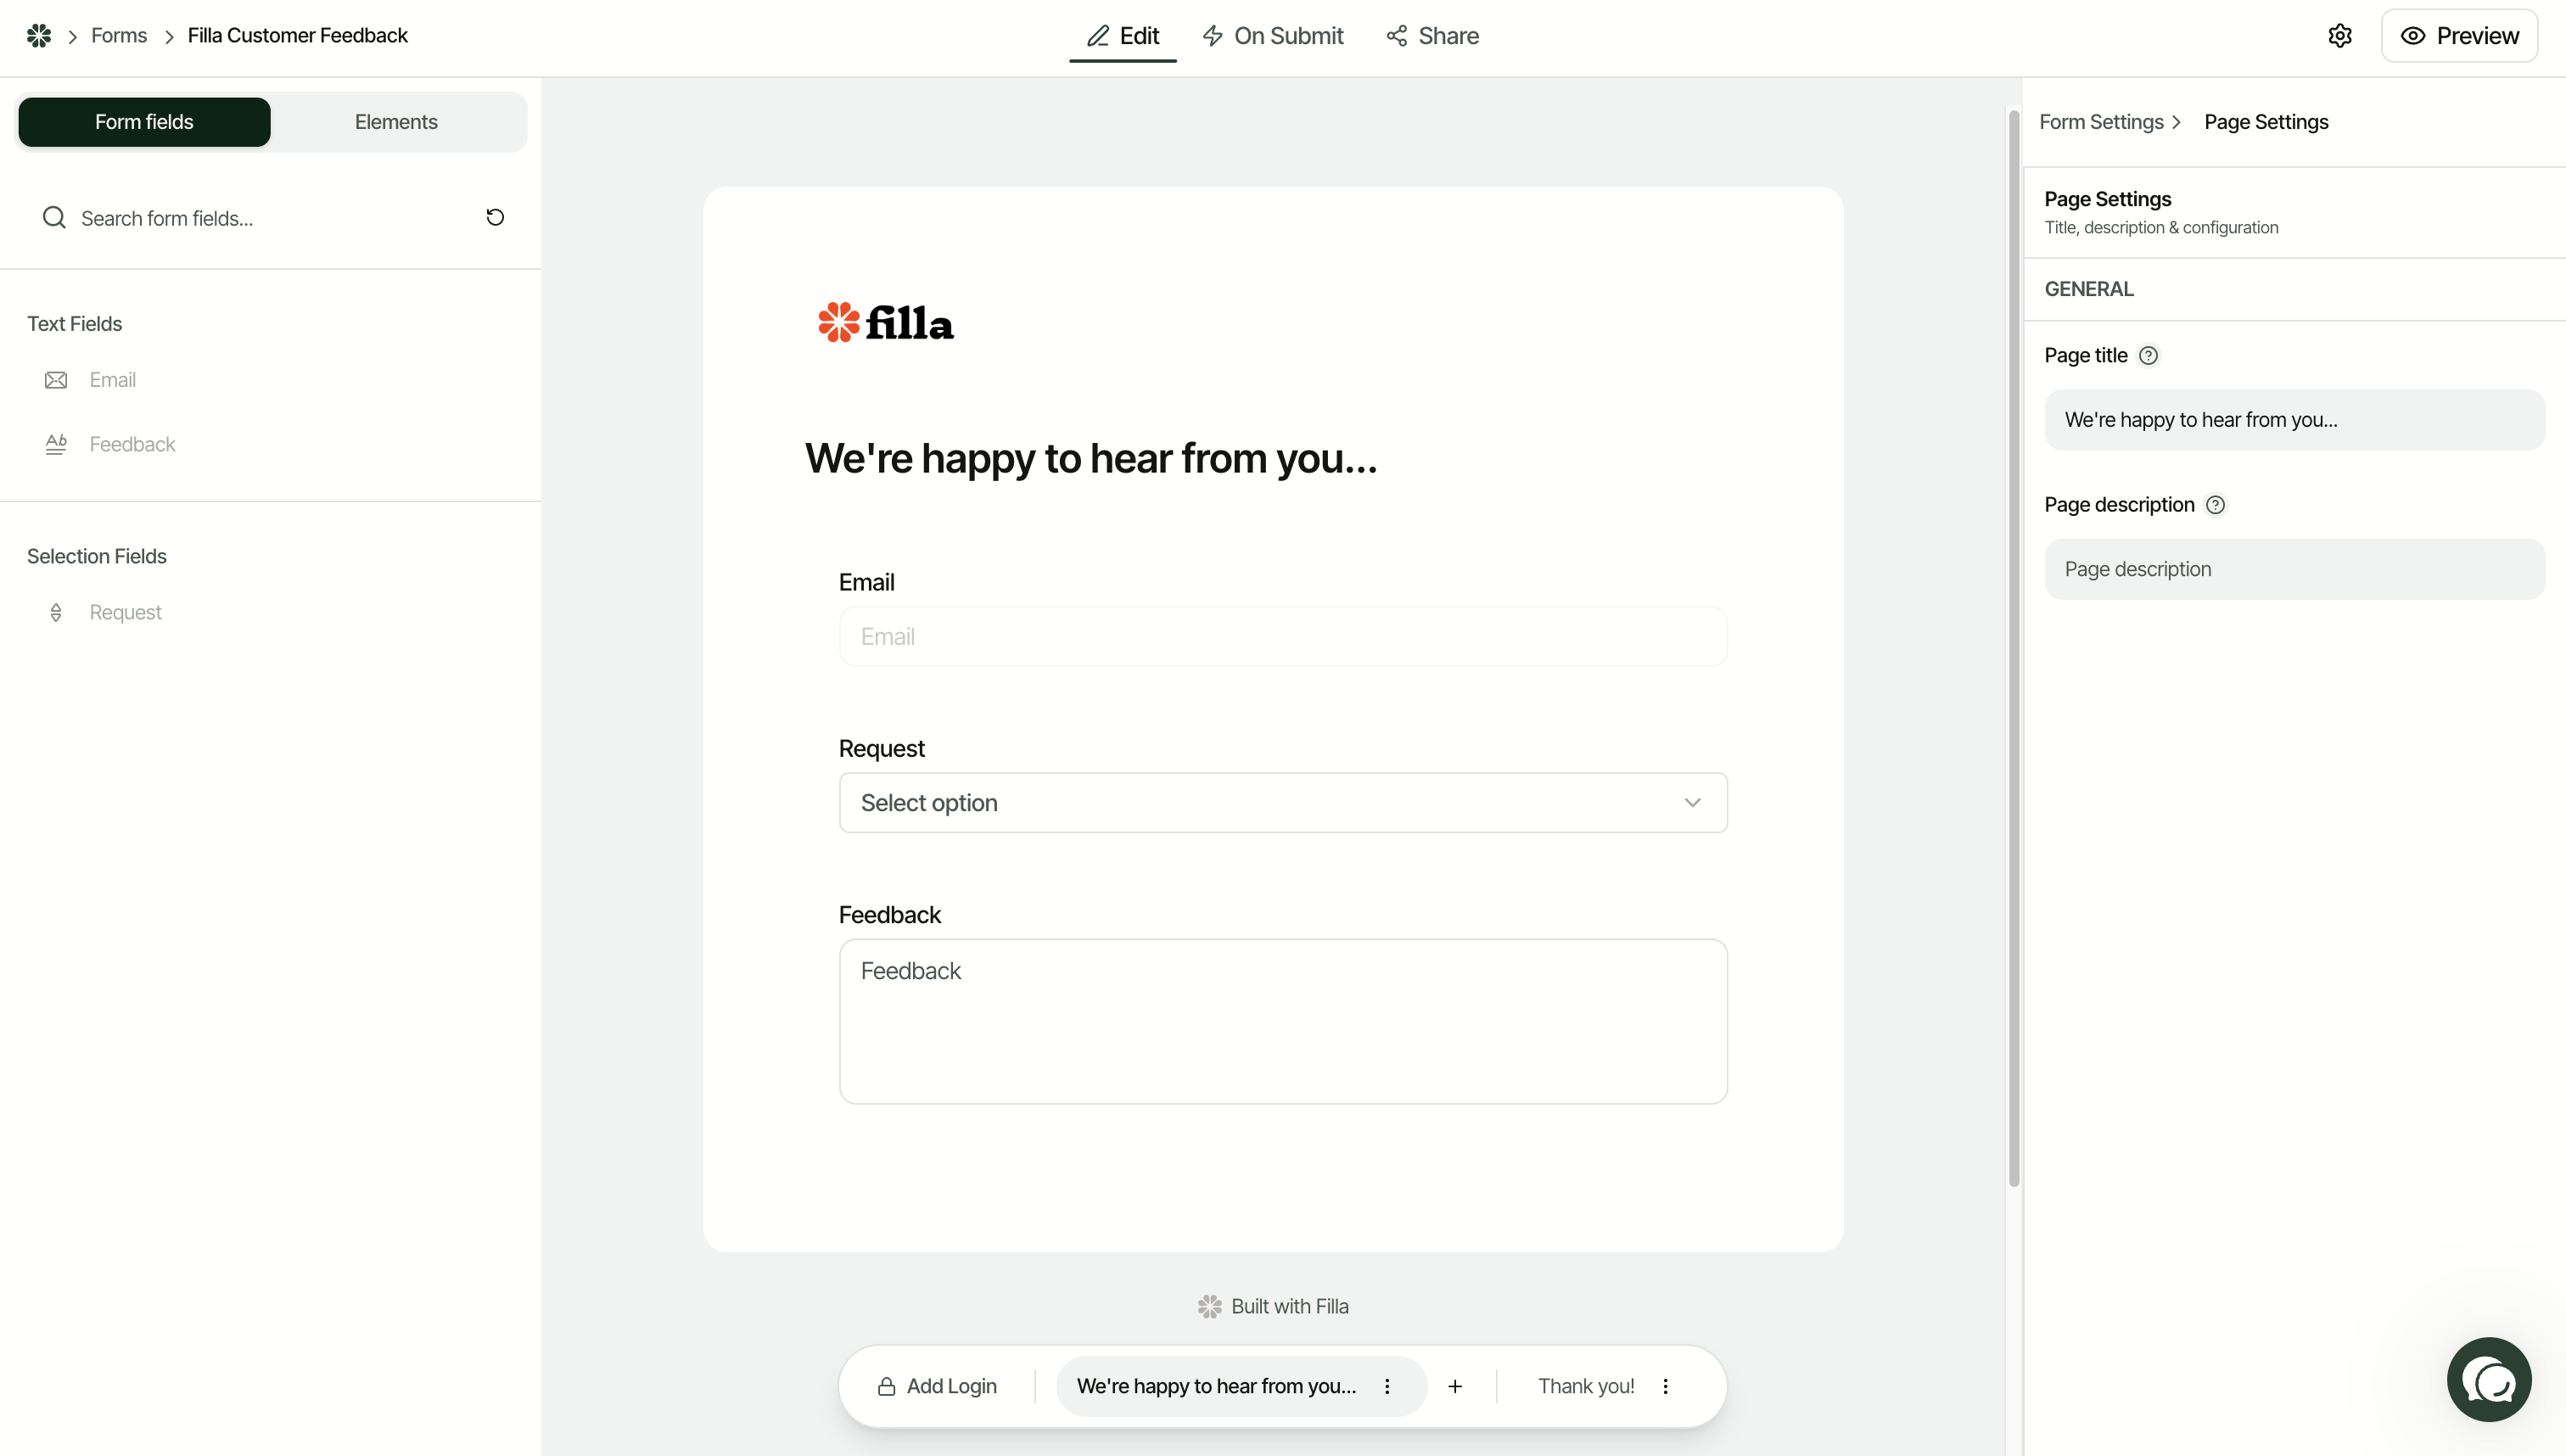Open the settings gear at top right
The width and height of the screenshot is (2566, 1456).
[2340, 35]
